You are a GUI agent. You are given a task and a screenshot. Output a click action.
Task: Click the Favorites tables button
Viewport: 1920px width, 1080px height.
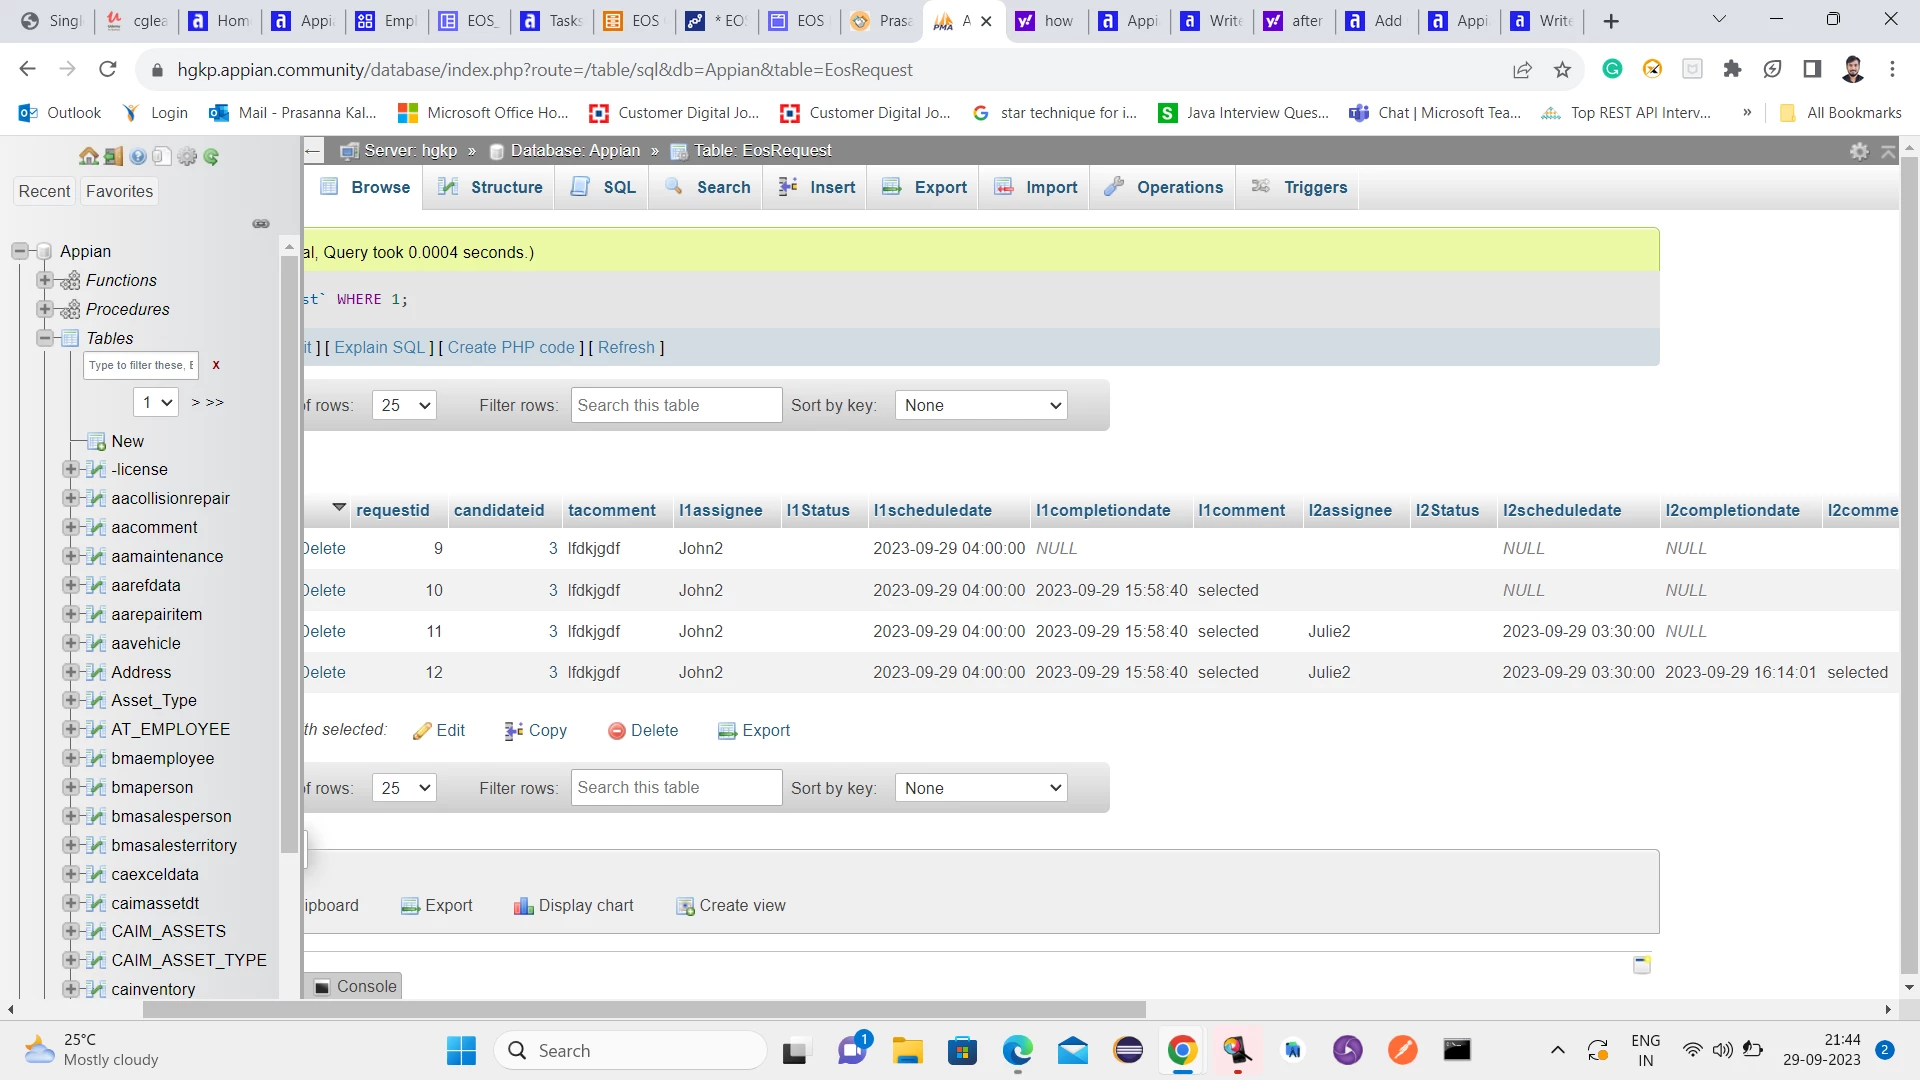119,192
